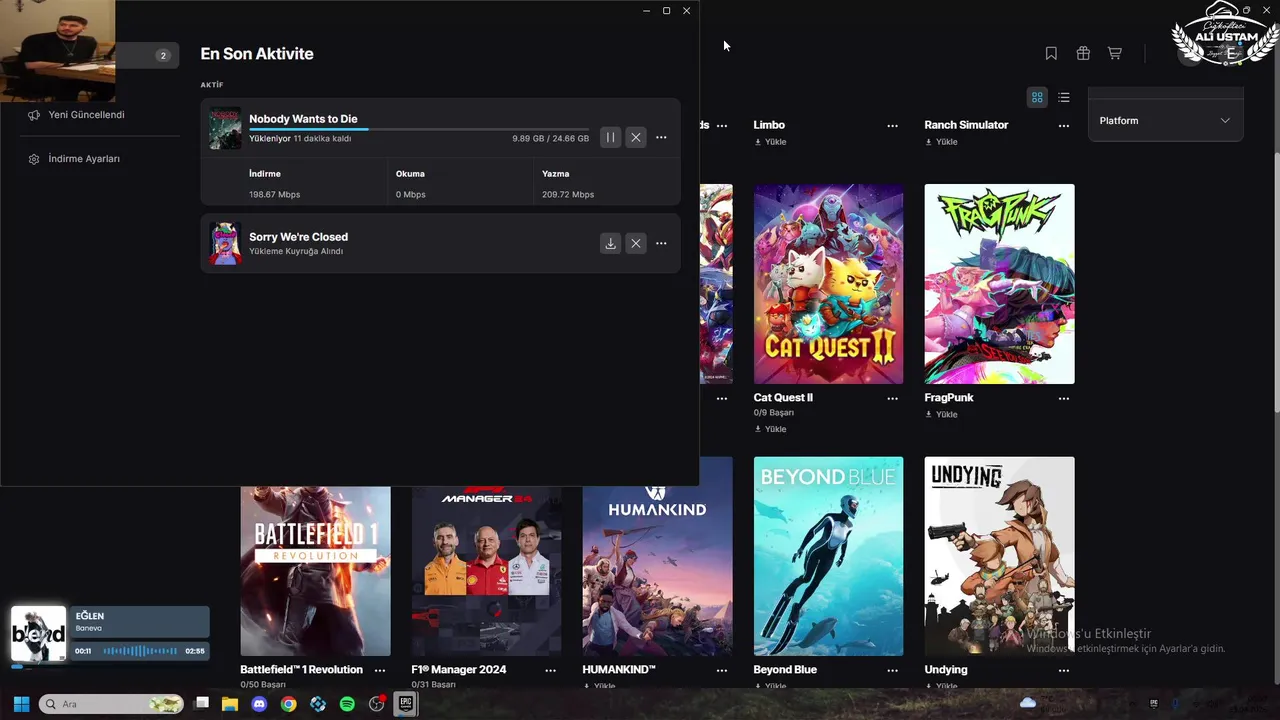
Task: Open the Cat Quest II three-dot menu
Action: 892,398
